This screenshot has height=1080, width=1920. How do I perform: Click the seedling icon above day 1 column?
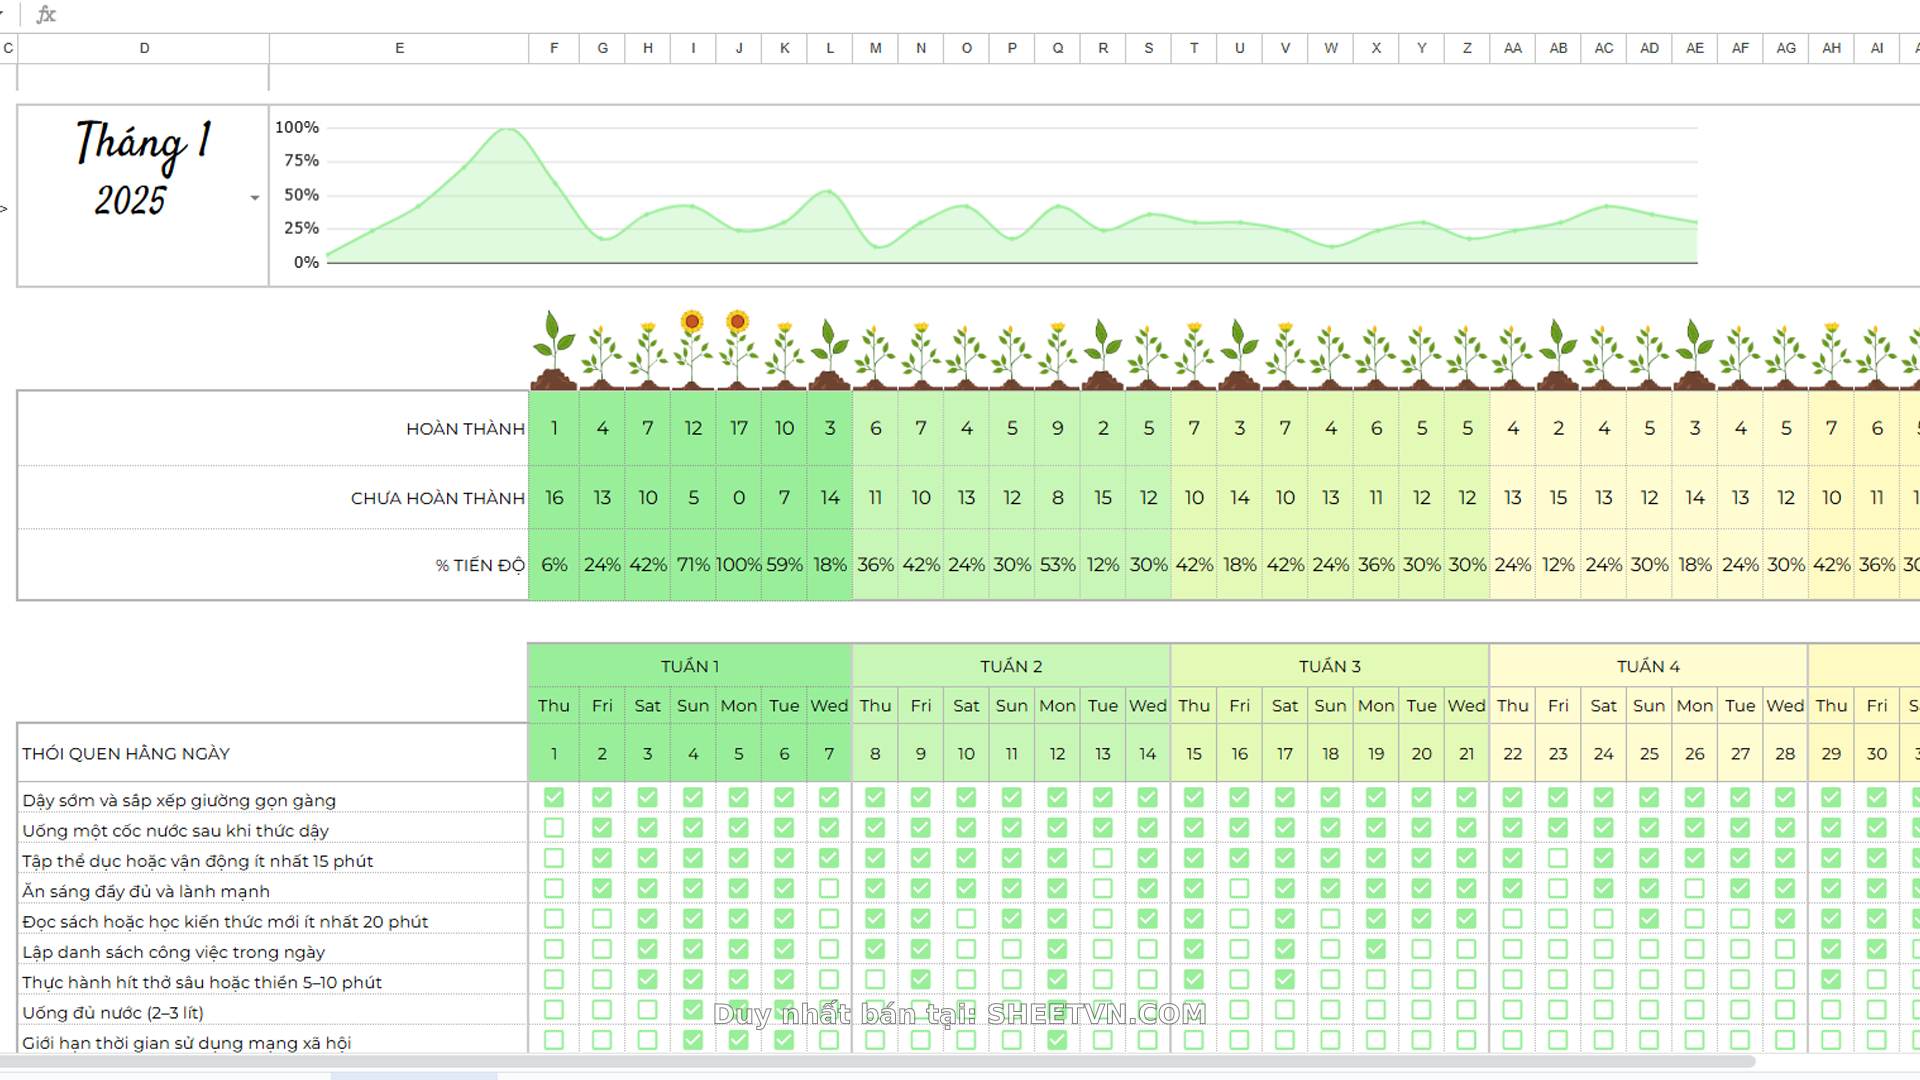554,350
